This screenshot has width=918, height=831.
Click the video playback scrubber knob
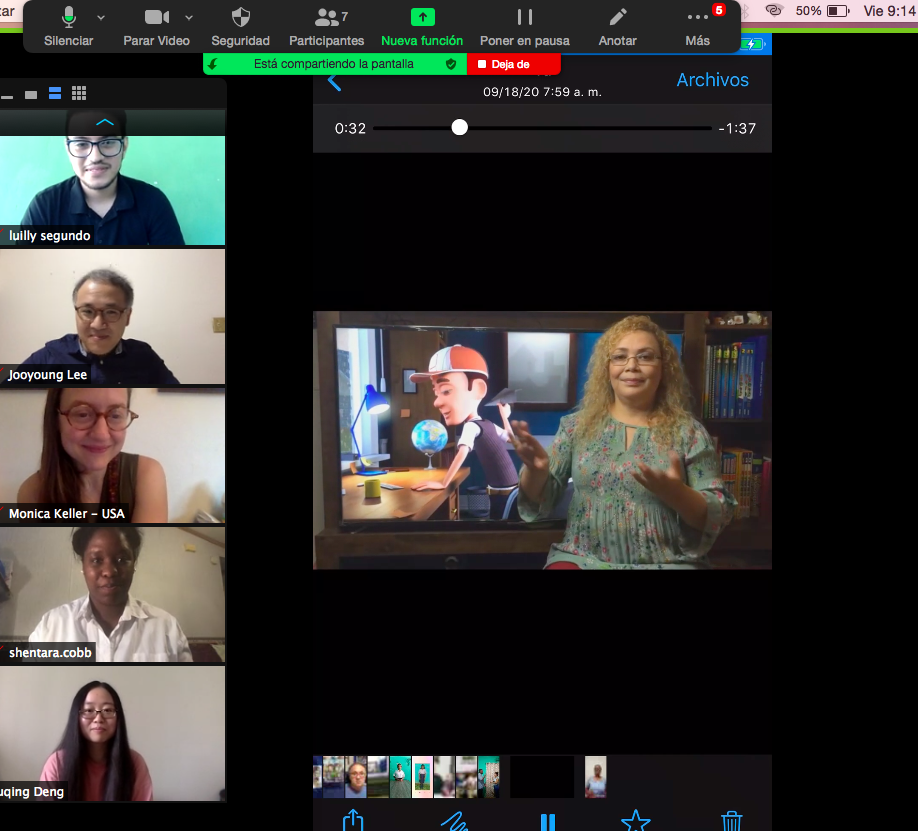tap(460, 128)
